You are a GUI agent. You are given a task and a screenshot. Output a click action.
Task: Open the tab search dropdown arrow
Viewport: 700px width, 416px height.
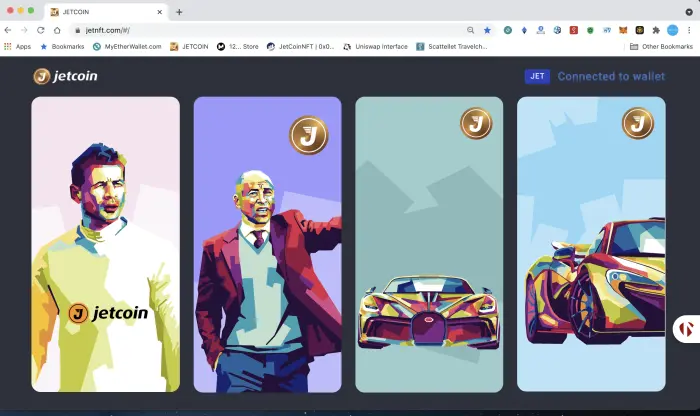689,12
